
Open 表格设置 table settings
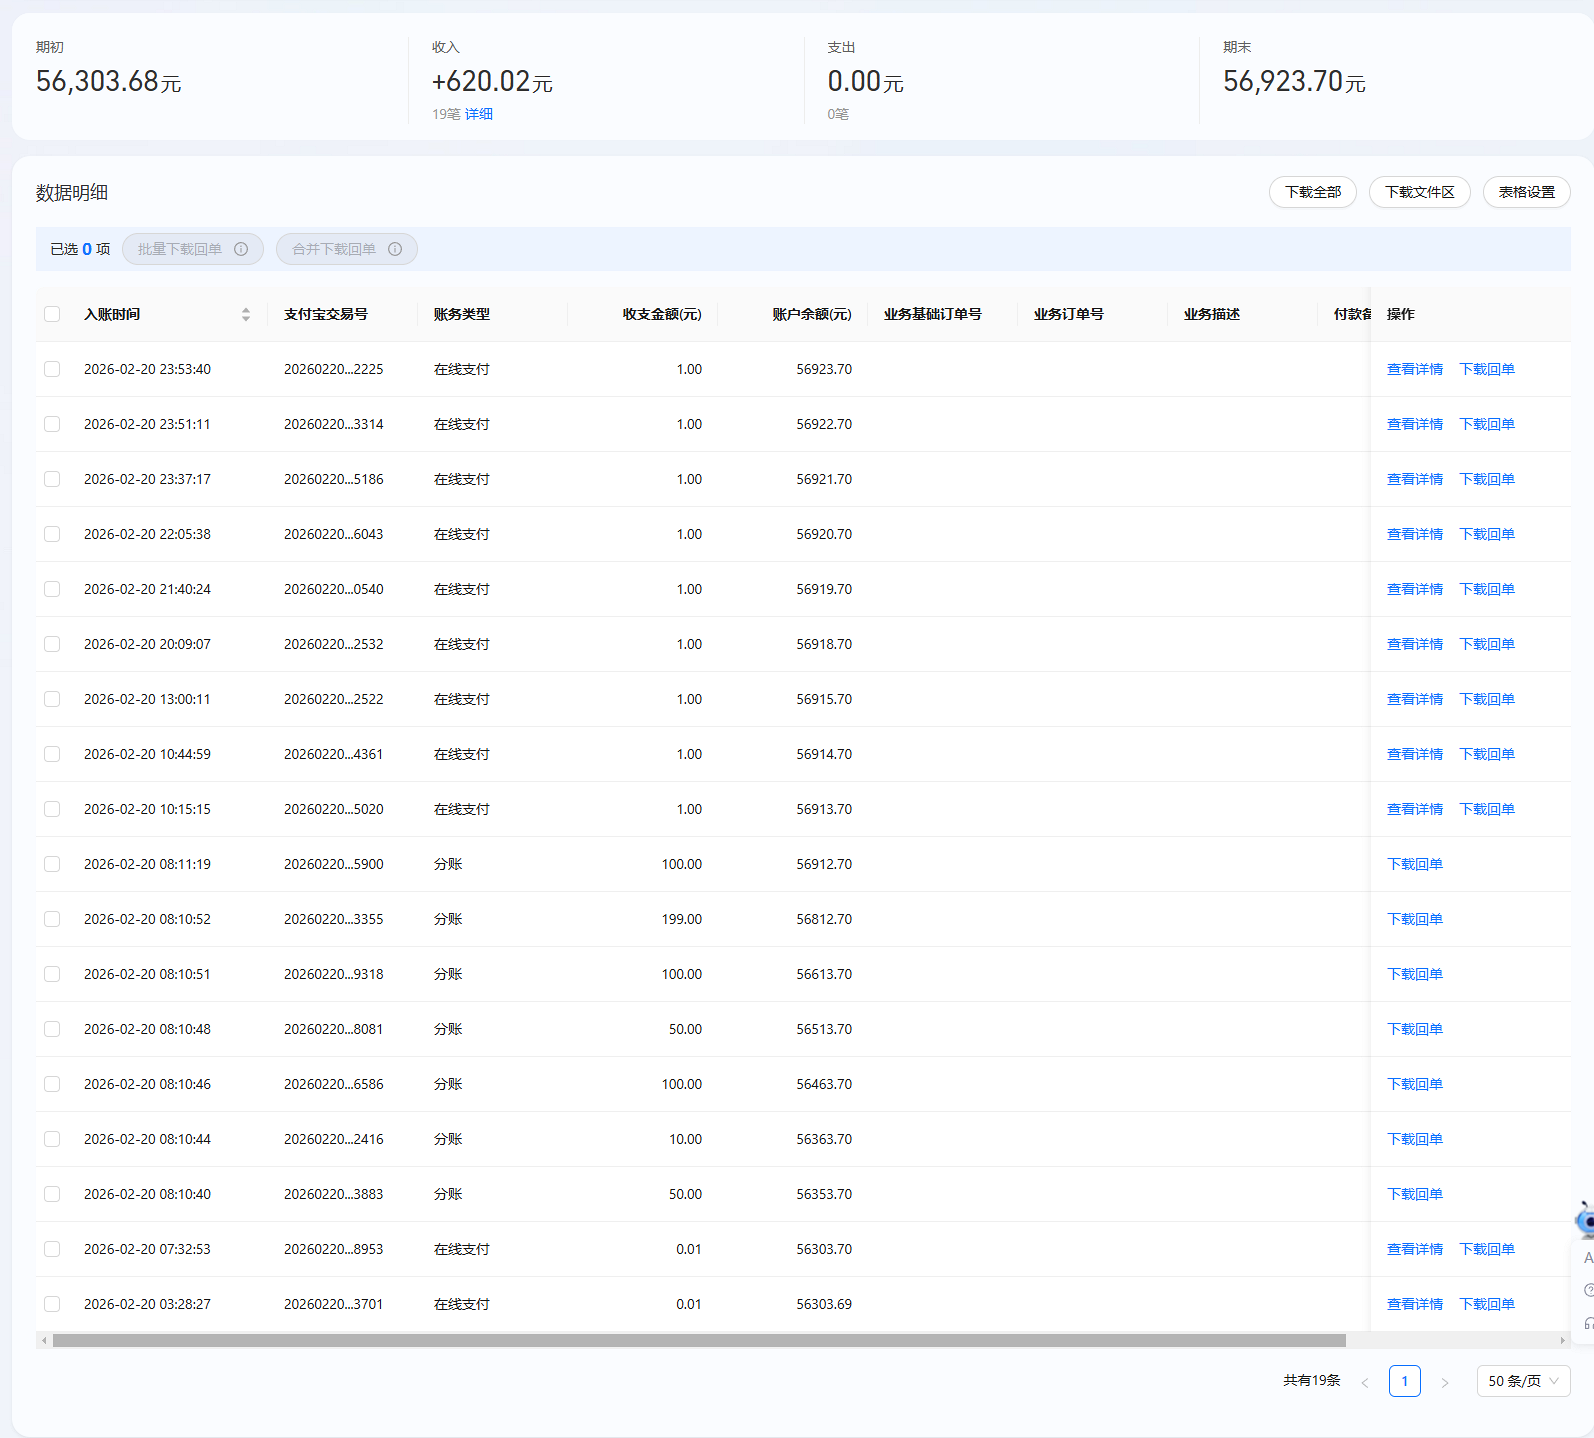(x=1526, y=192)
